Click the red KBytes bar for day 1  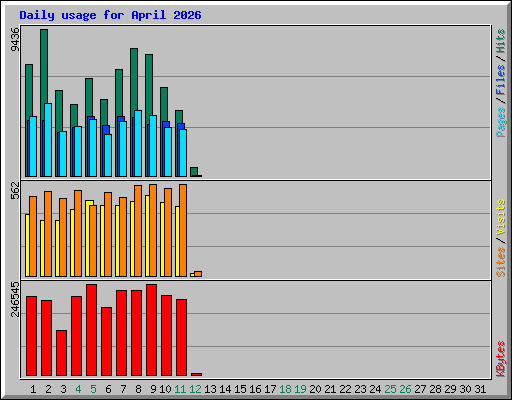coord(31,336)
